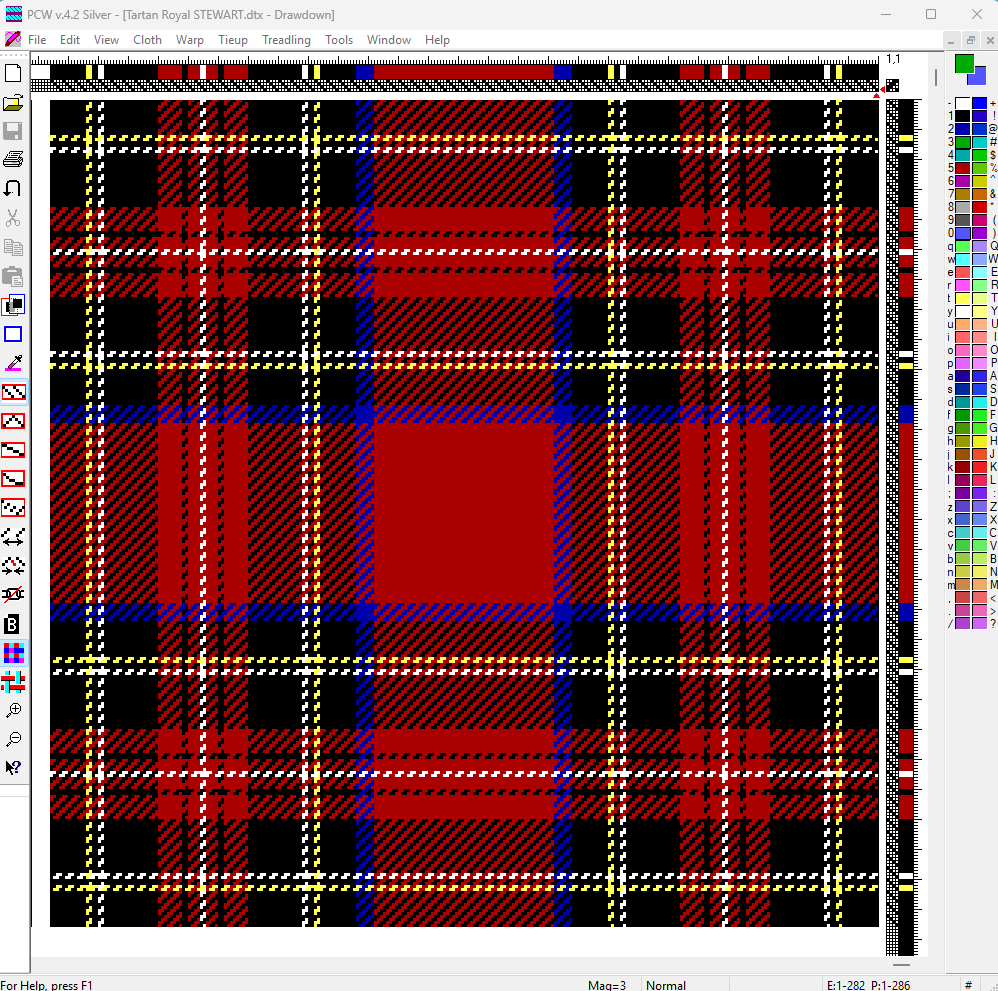Pick the green swatch labeled 3
Image resolution: width=998 pixels, height=991 pixels.
(962, 142)
